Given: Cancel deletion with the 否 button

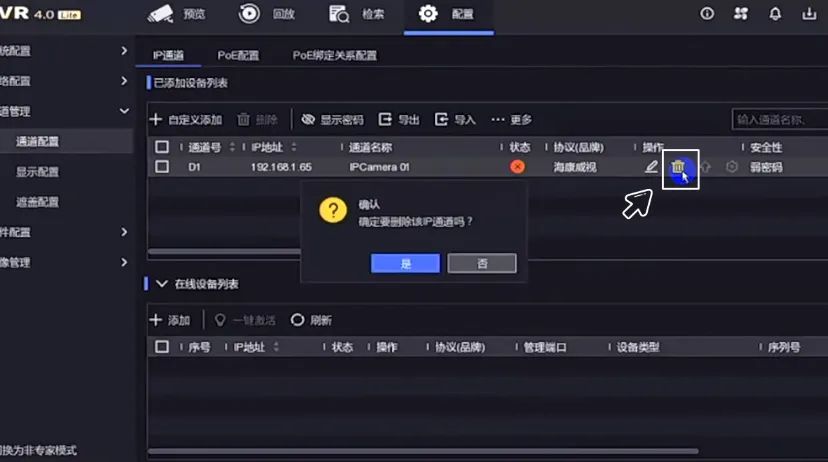Looking at the screenshot, I should coord(482,263).
